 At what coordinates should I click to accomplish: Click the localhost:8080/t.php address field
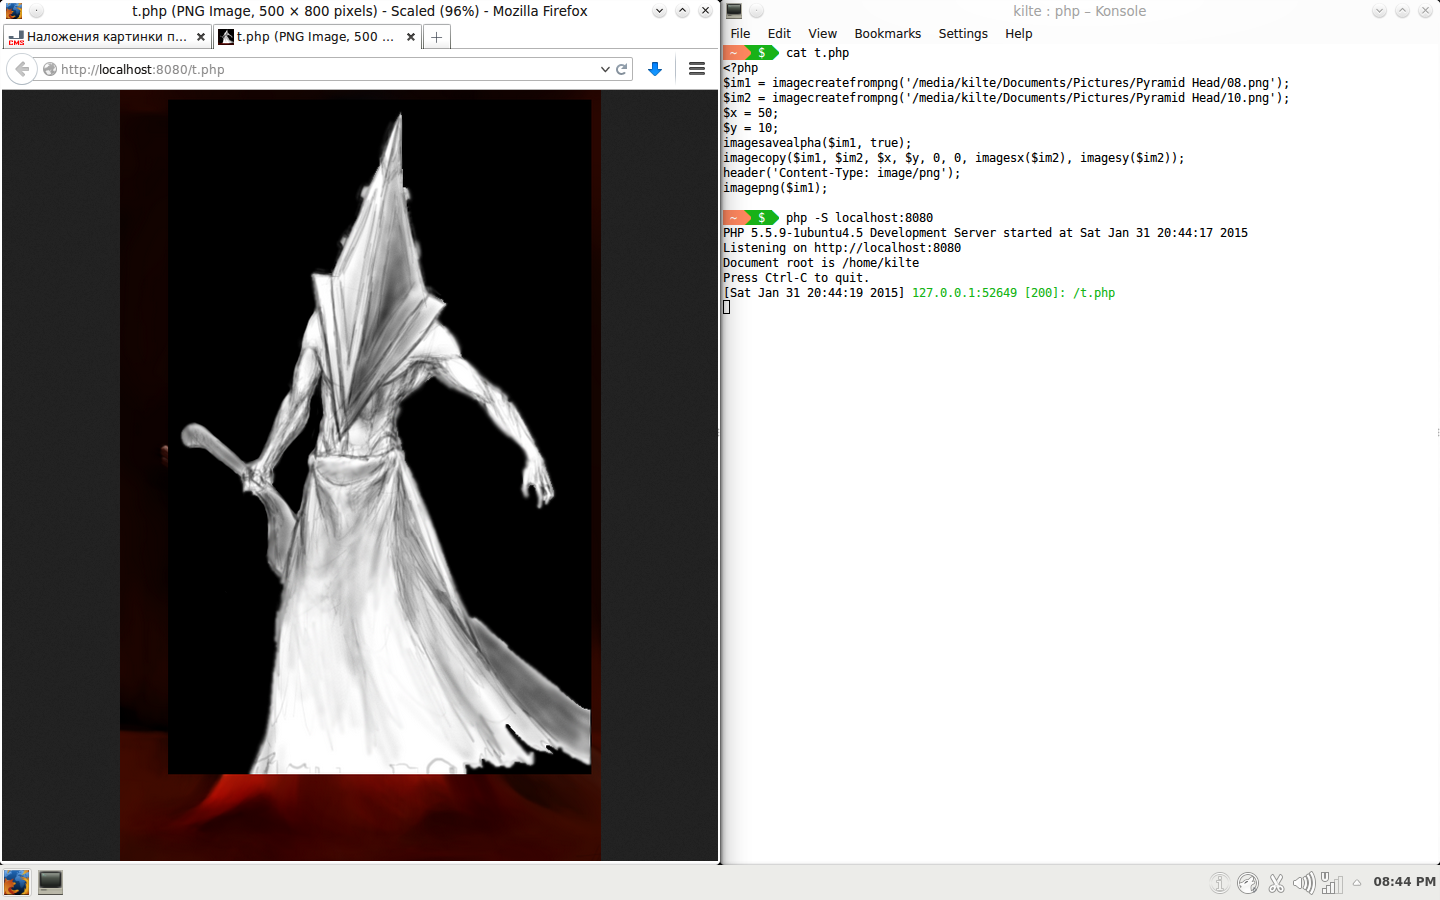click(320, 69)
